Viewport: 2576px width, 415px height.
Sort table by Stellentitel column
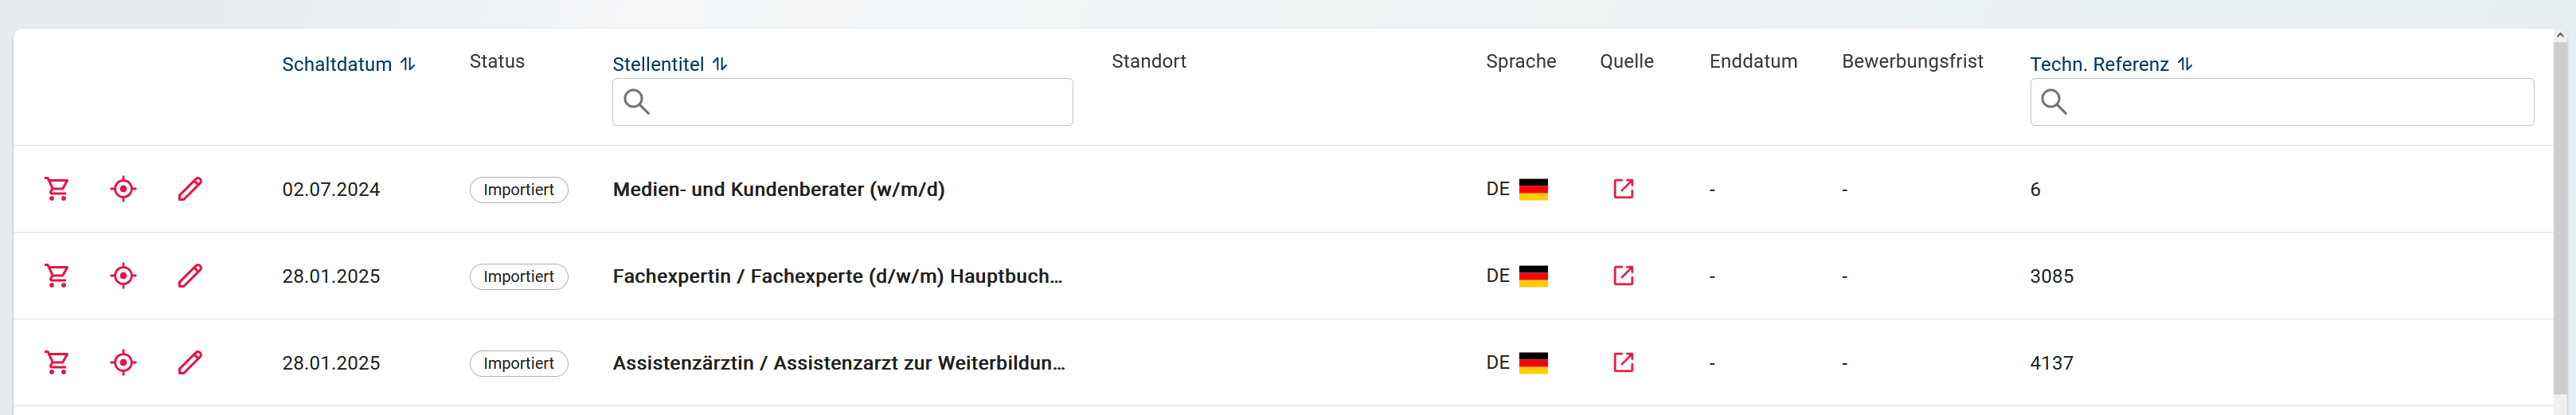click(x=669, y=64)
